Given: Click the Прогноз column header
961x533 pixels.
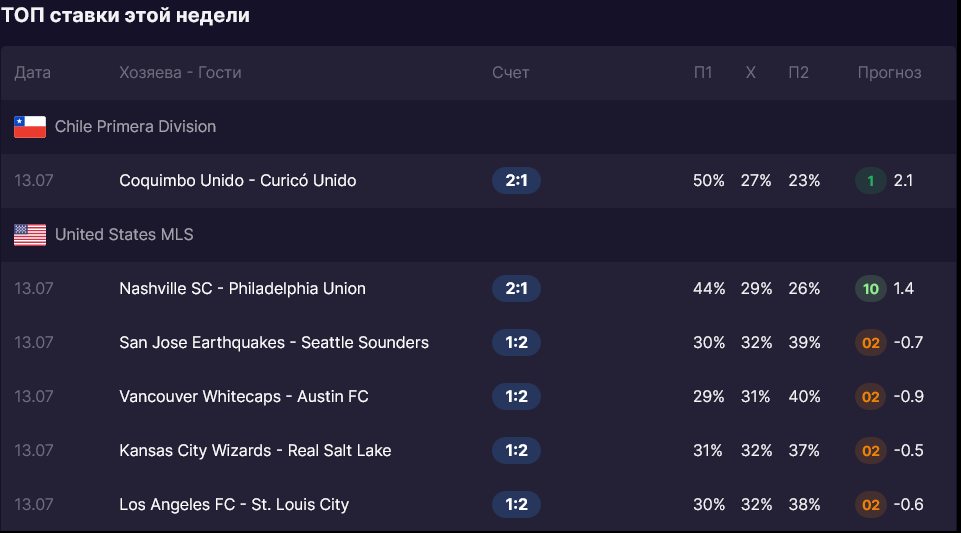Looking at the screenshot, I should [x=889, y=73].
